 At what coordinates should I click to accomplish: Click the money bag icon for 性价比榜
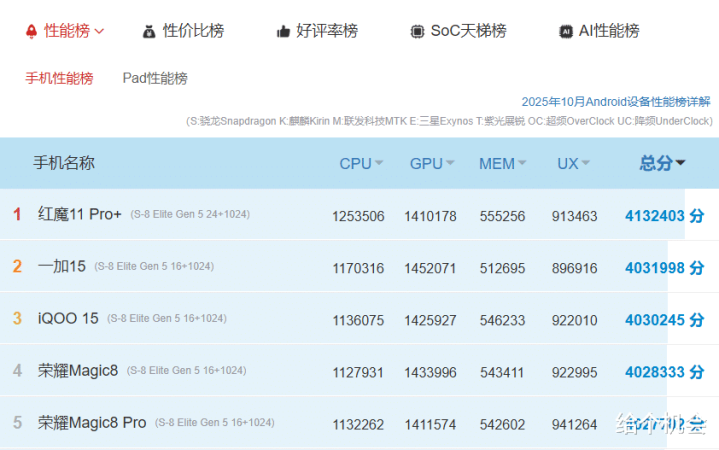(x=149, y=31)
